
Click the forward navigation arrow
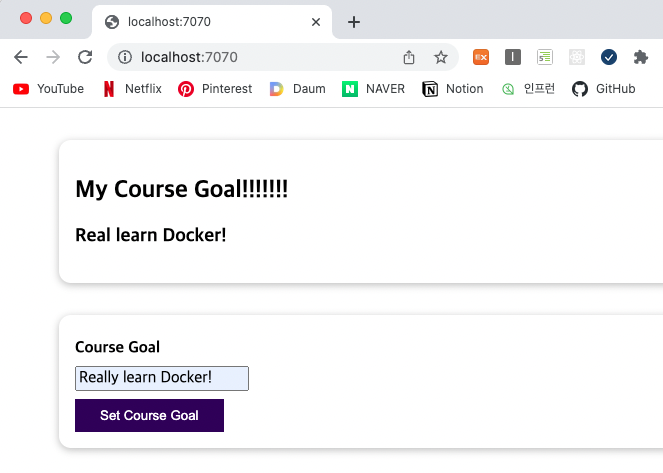point(53,57)
